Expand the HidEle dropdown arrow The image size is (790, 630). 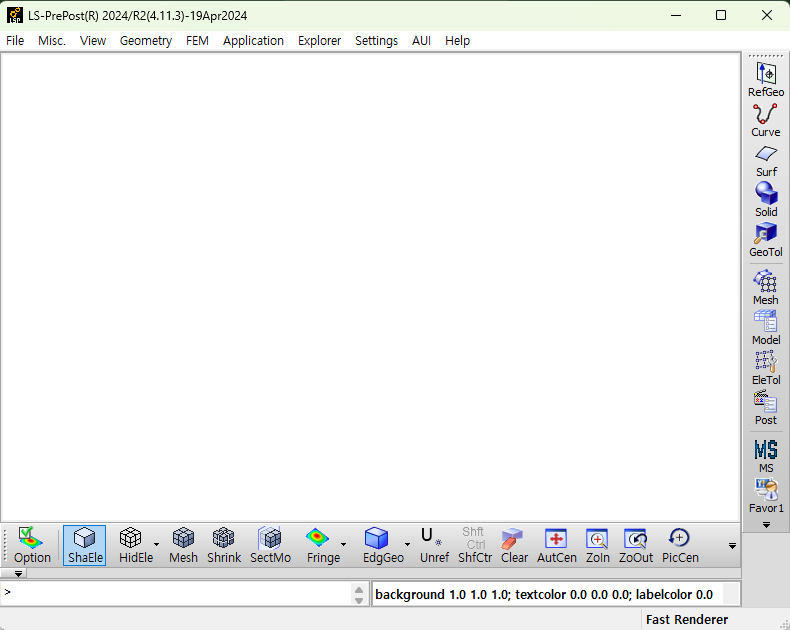click(x=156, y=544)
